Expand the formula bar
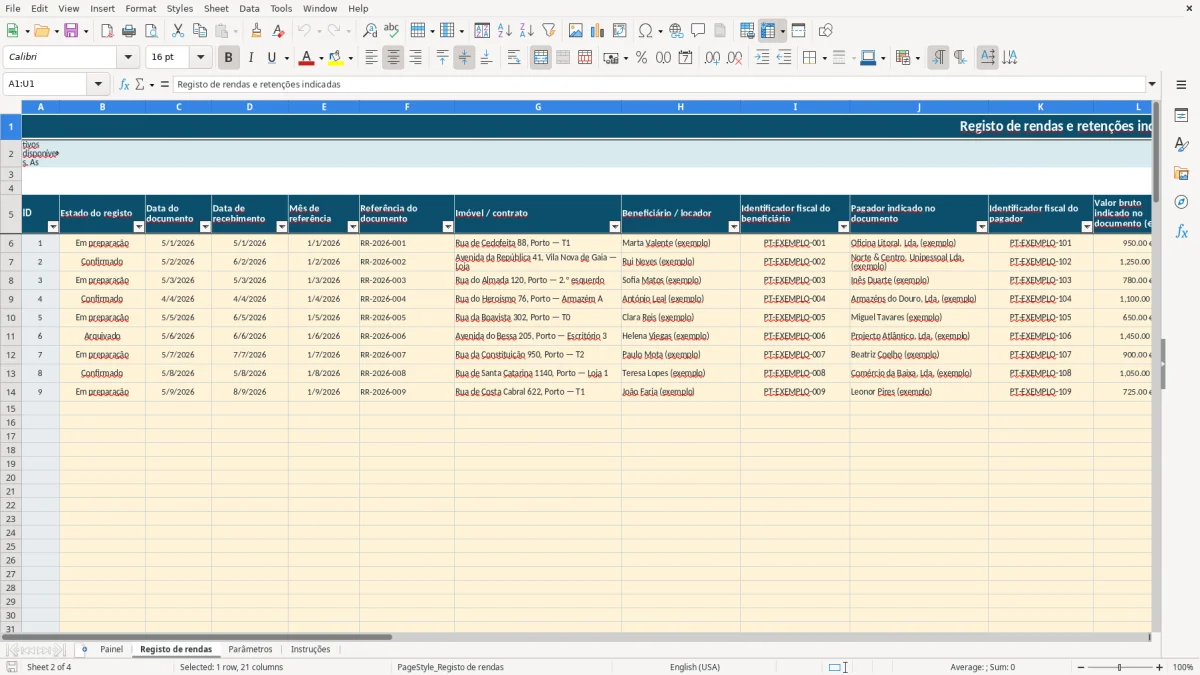The image size is (1200, 675). 1152,84
